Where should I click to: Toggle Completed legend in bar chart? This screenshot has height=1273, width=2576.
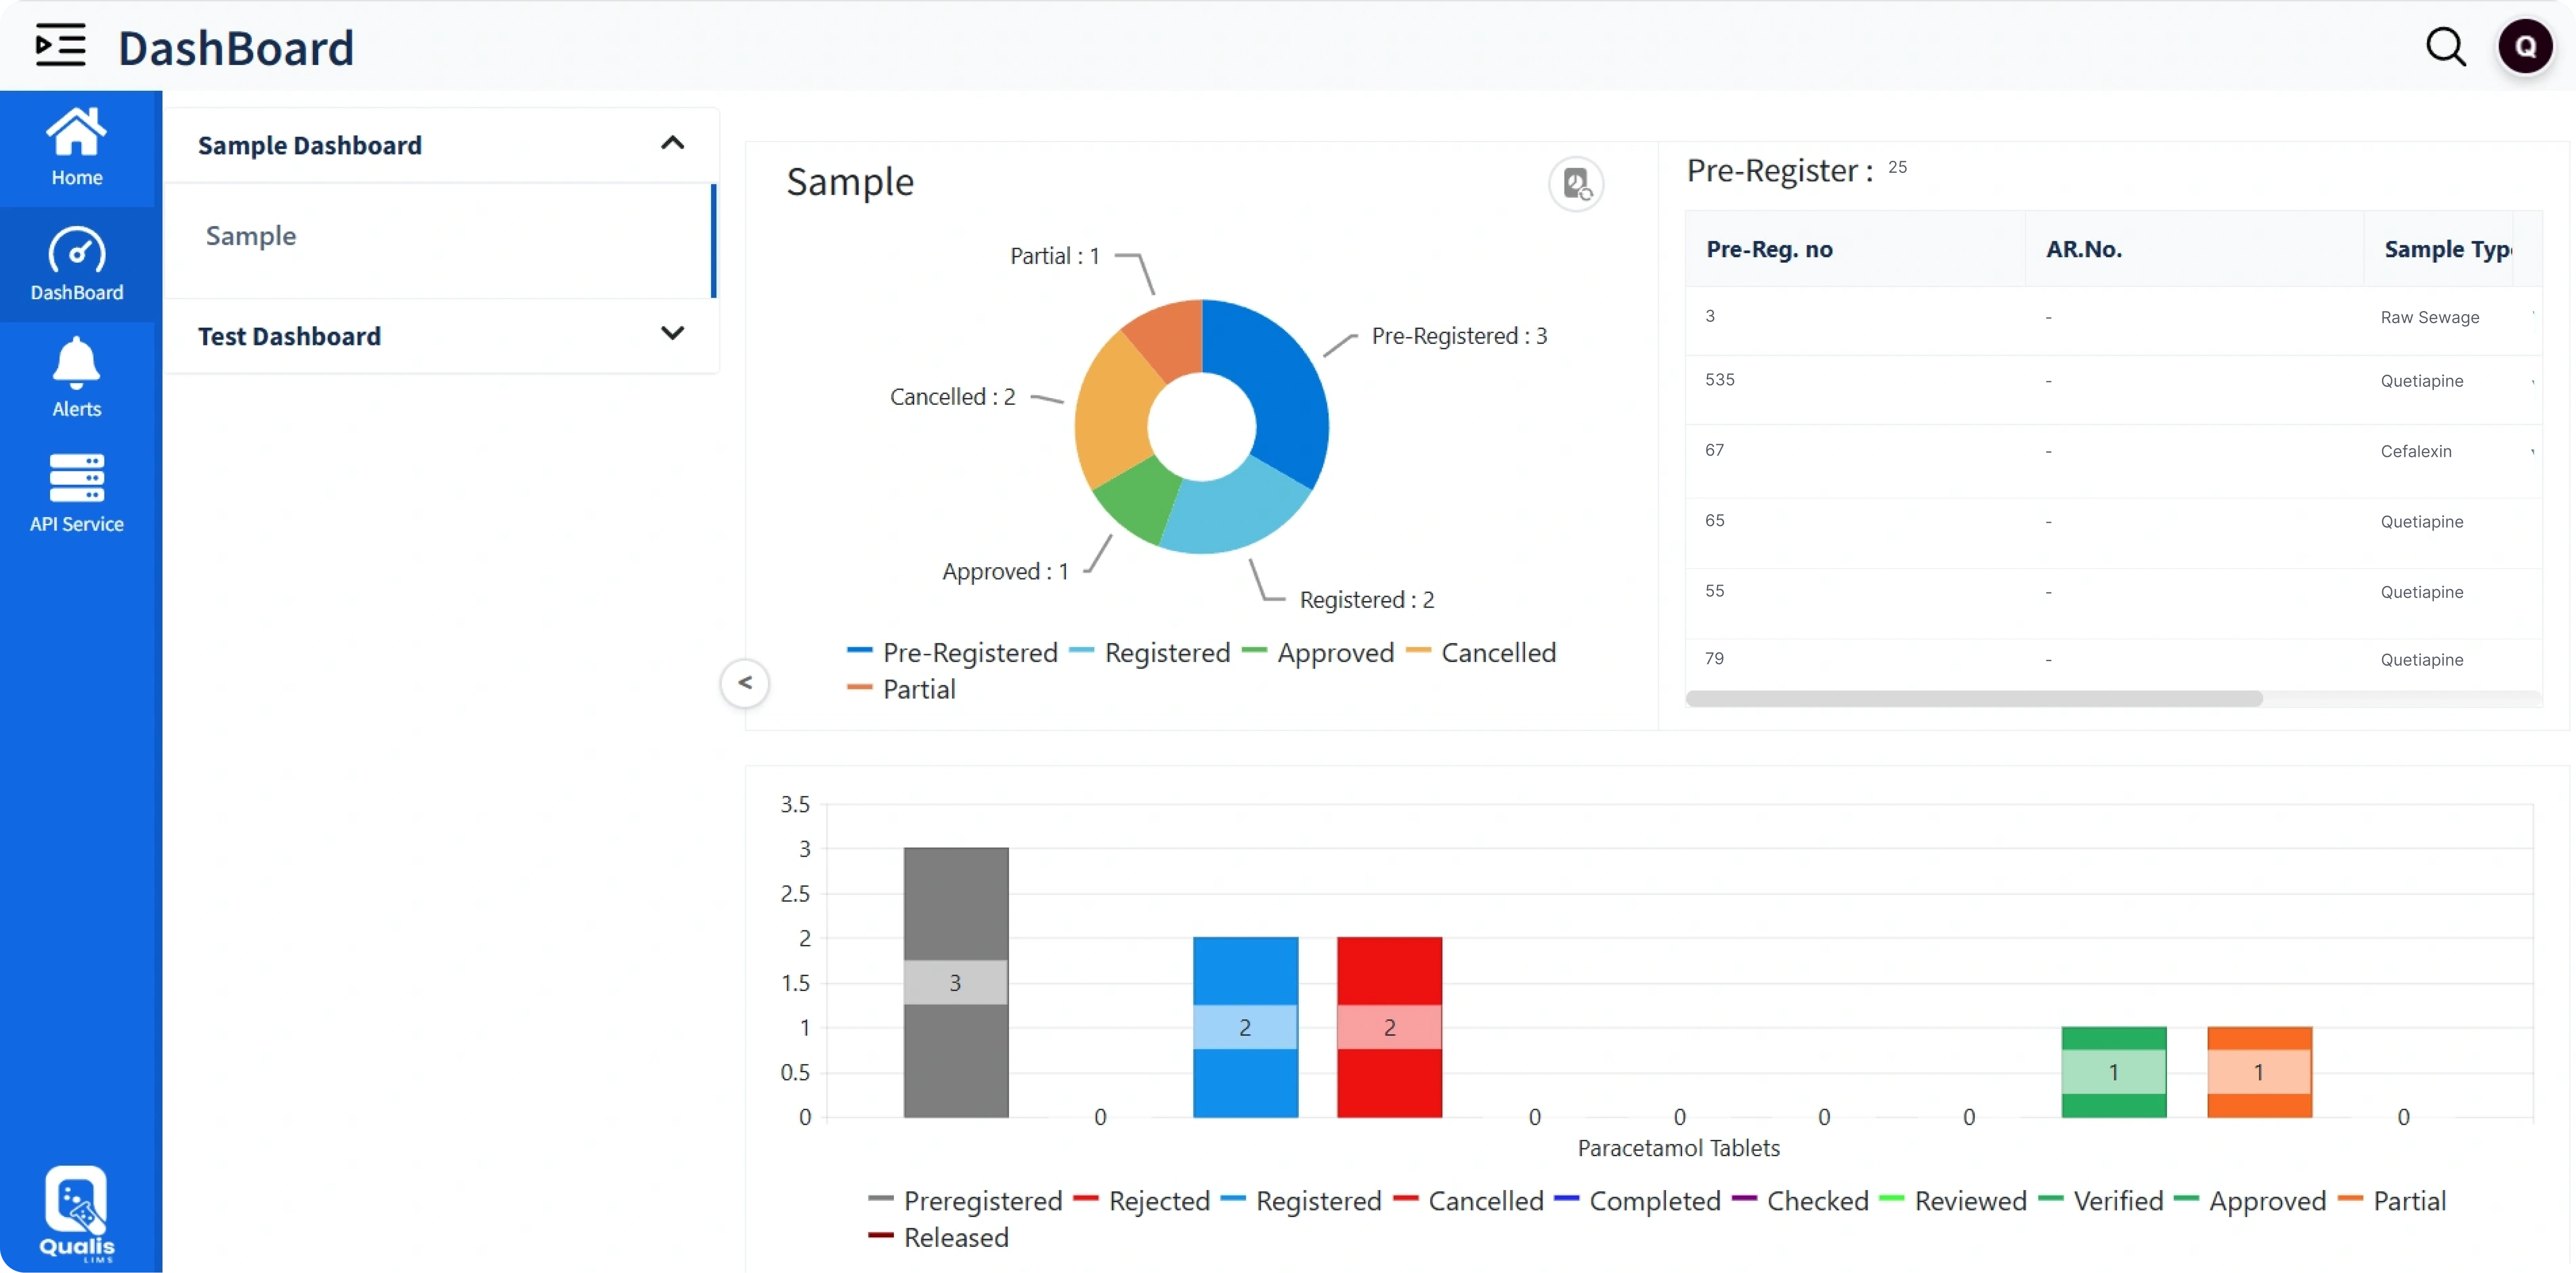tap(1638, 1200)
